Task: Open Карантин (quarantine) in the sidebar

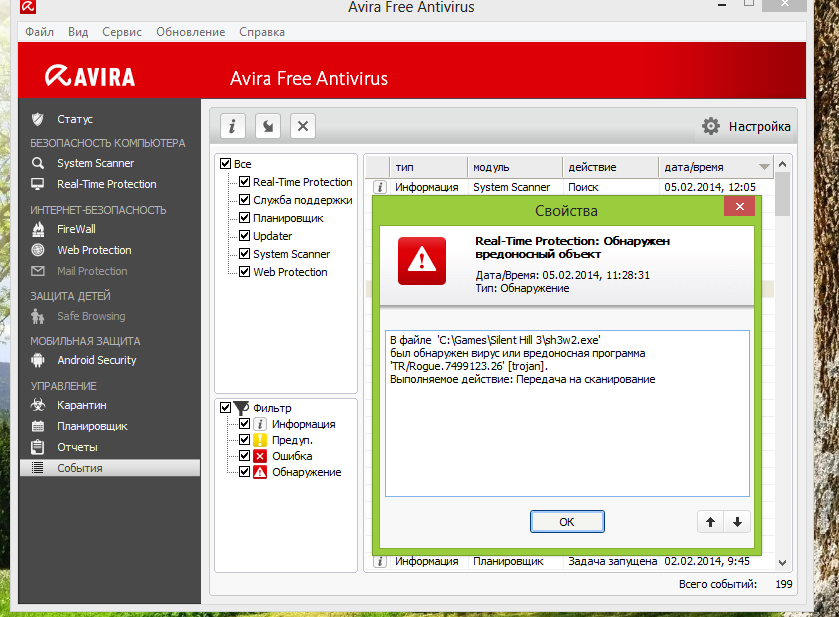Action: pos(81,405)
